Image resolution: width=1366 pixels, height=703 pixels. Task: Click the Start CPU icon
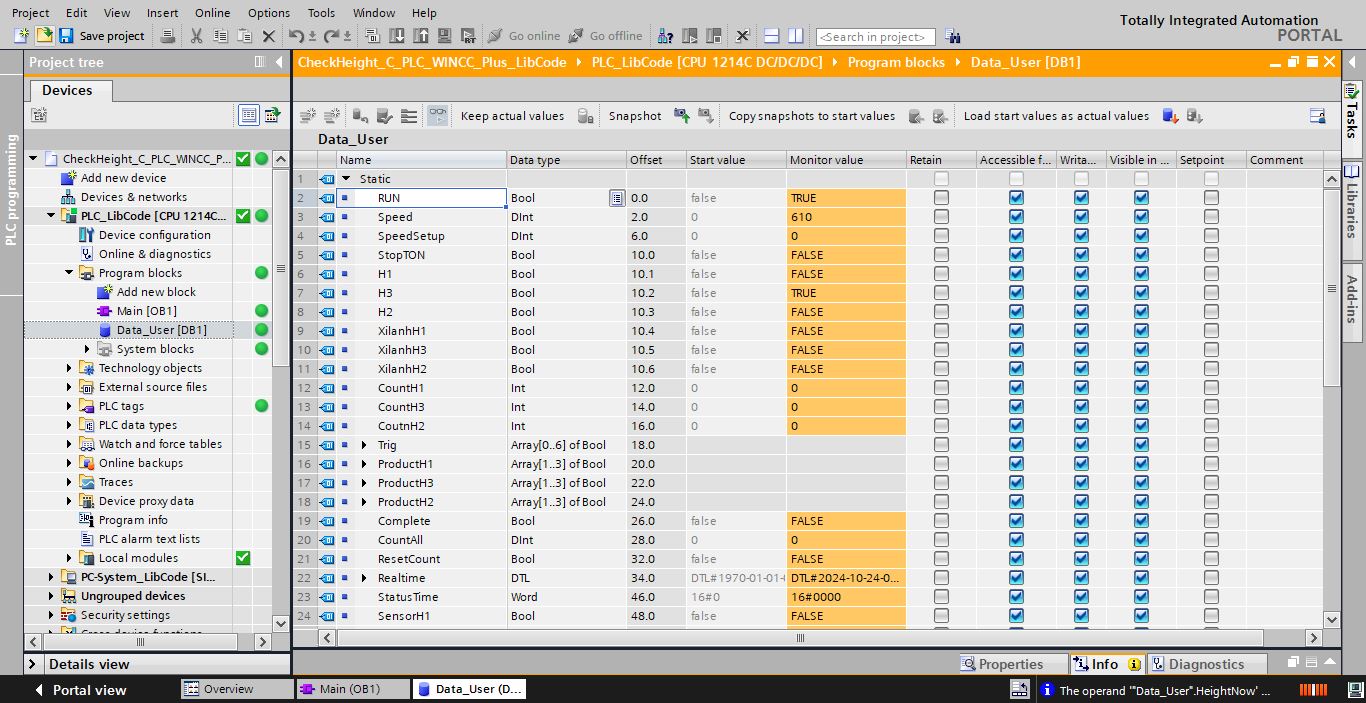click(x=690, y=36)
